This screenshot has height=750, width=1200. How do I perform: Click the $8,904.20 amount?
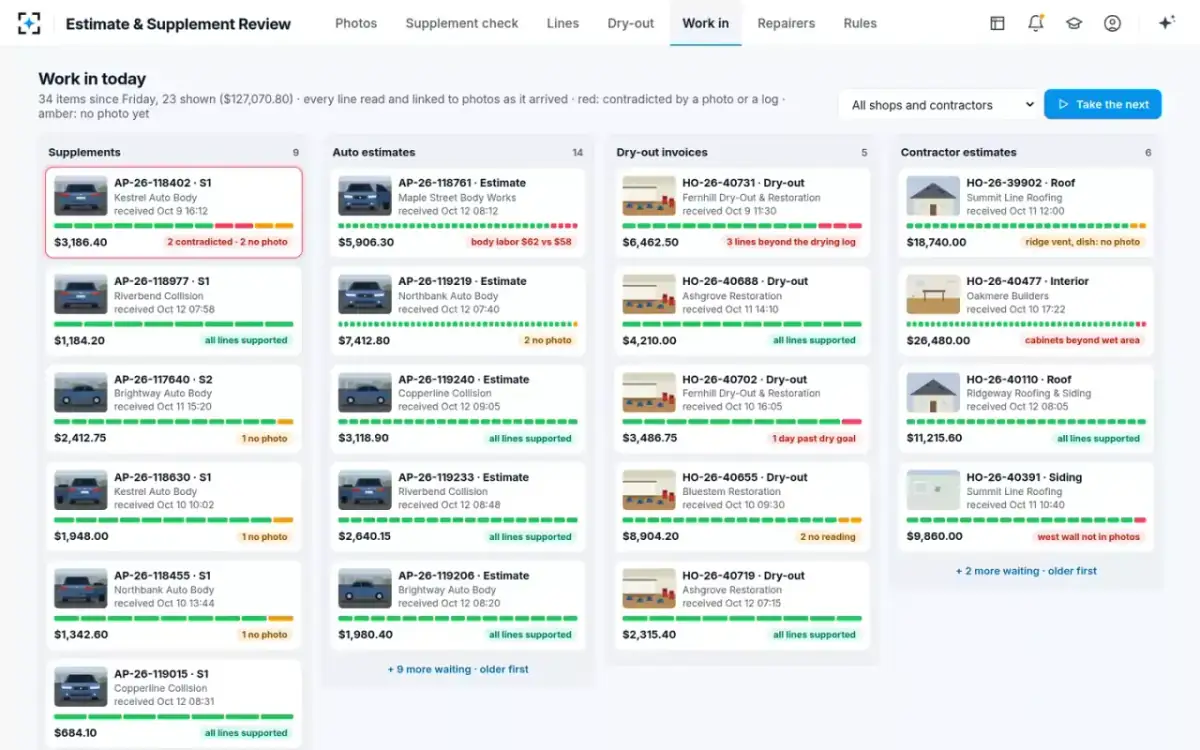[651, 536]
